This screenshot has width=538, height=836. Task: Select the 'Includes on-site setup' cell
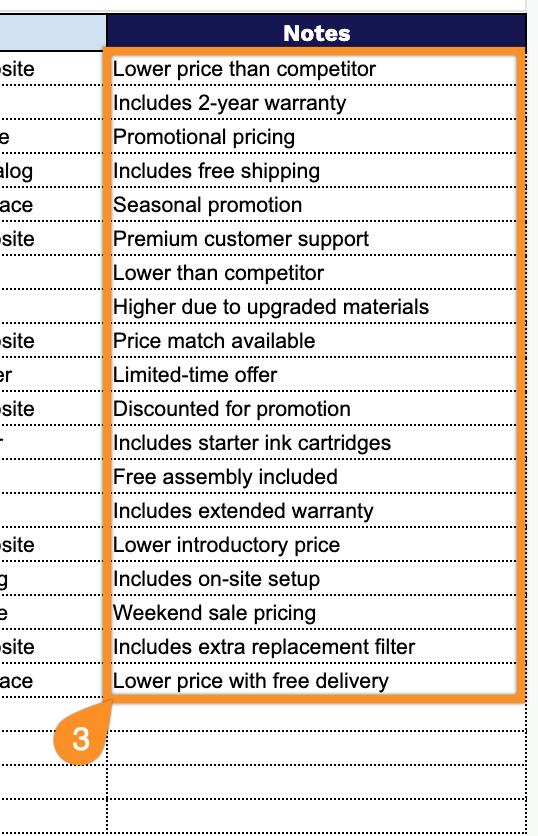point(316,579)
